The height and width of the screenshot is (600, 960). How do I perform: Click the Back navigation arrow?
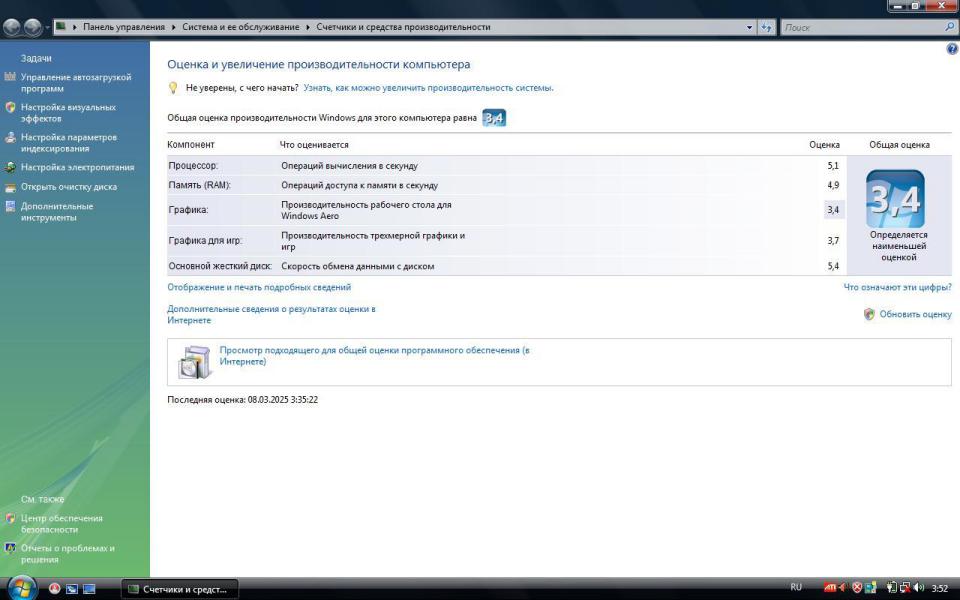[12, 27]
